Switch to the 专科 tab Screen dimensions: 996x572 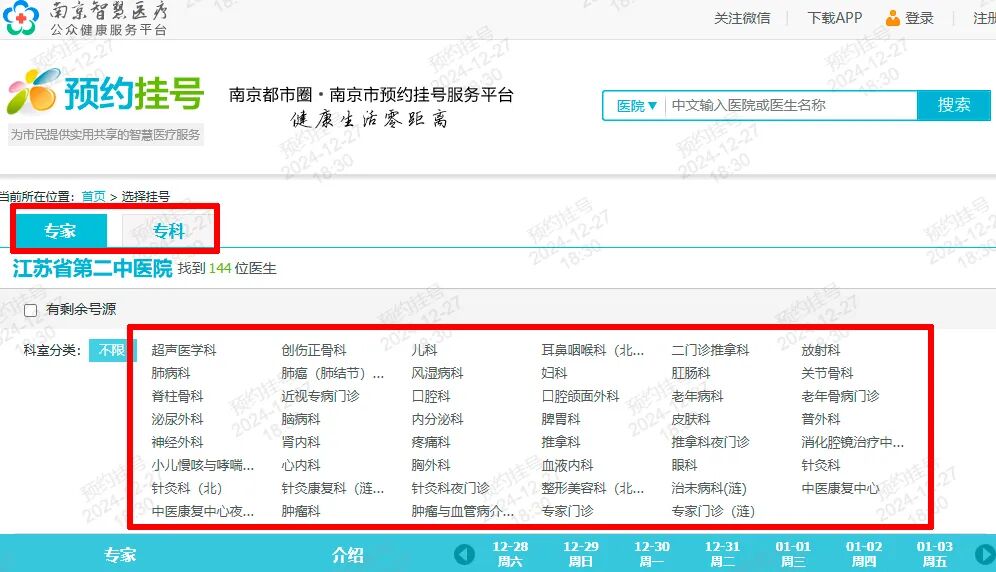168,231
